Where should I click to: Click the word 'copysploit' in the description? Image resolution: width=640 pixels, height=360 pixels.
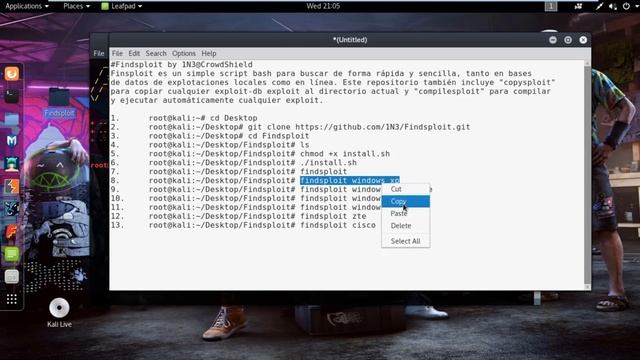(527, 82)
